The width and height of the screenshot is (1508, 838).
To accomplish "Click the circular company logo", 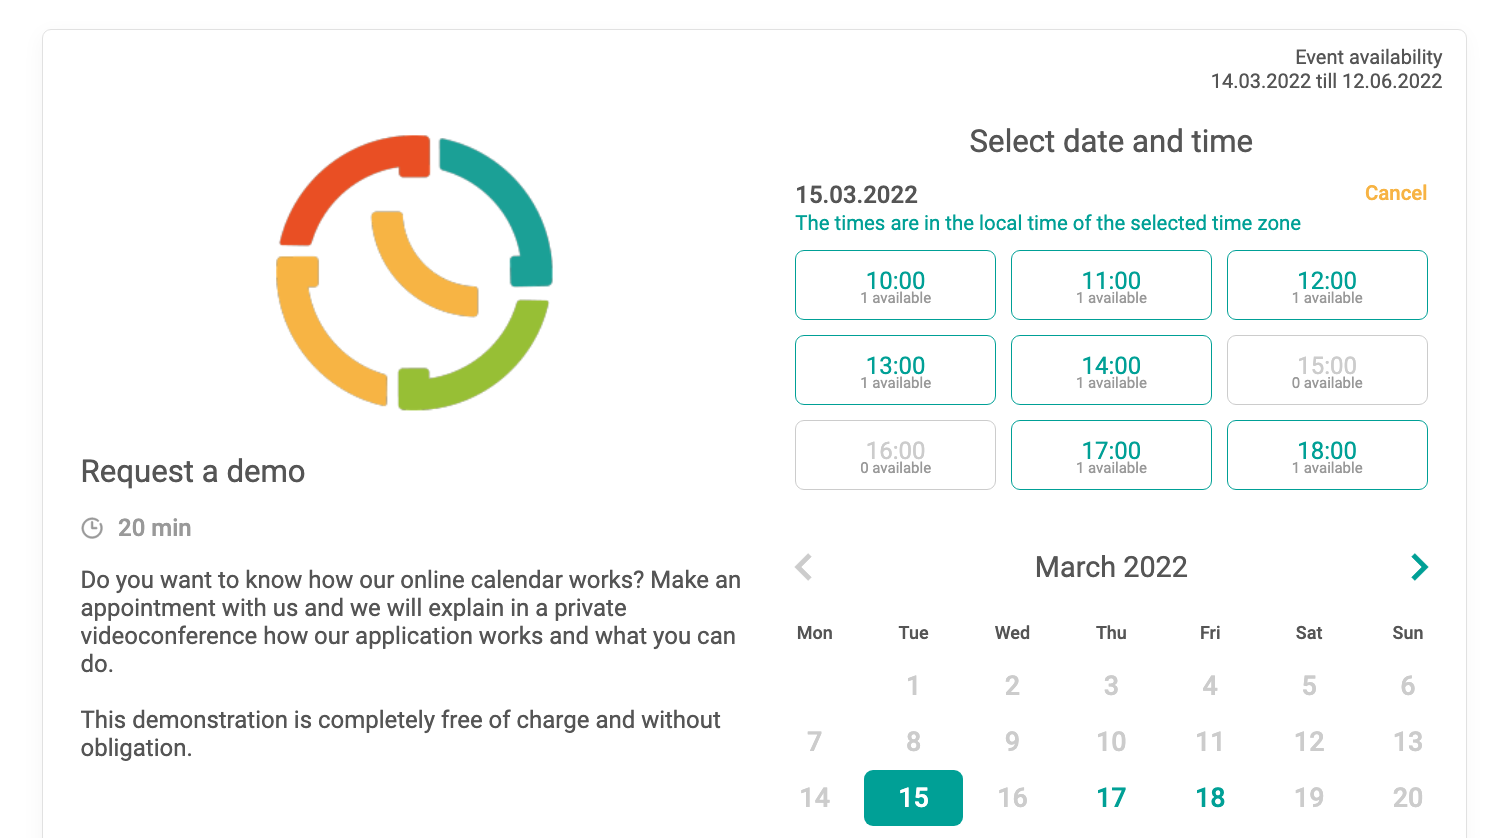I will (x=414, y=273).
